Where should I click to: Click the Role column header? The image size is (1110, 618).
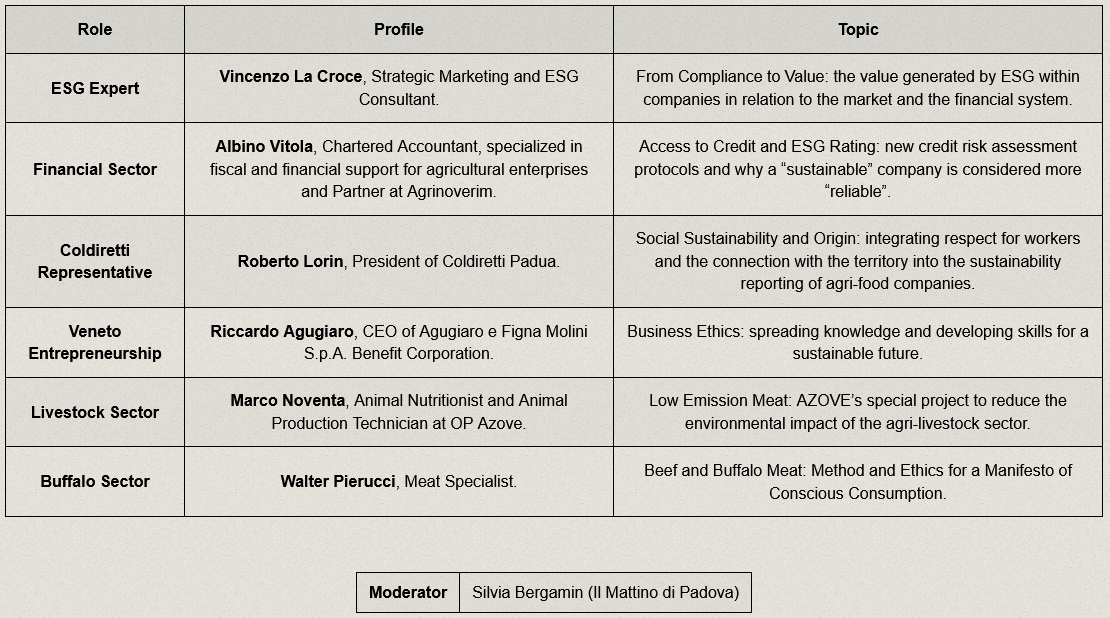tap(95, 30)
